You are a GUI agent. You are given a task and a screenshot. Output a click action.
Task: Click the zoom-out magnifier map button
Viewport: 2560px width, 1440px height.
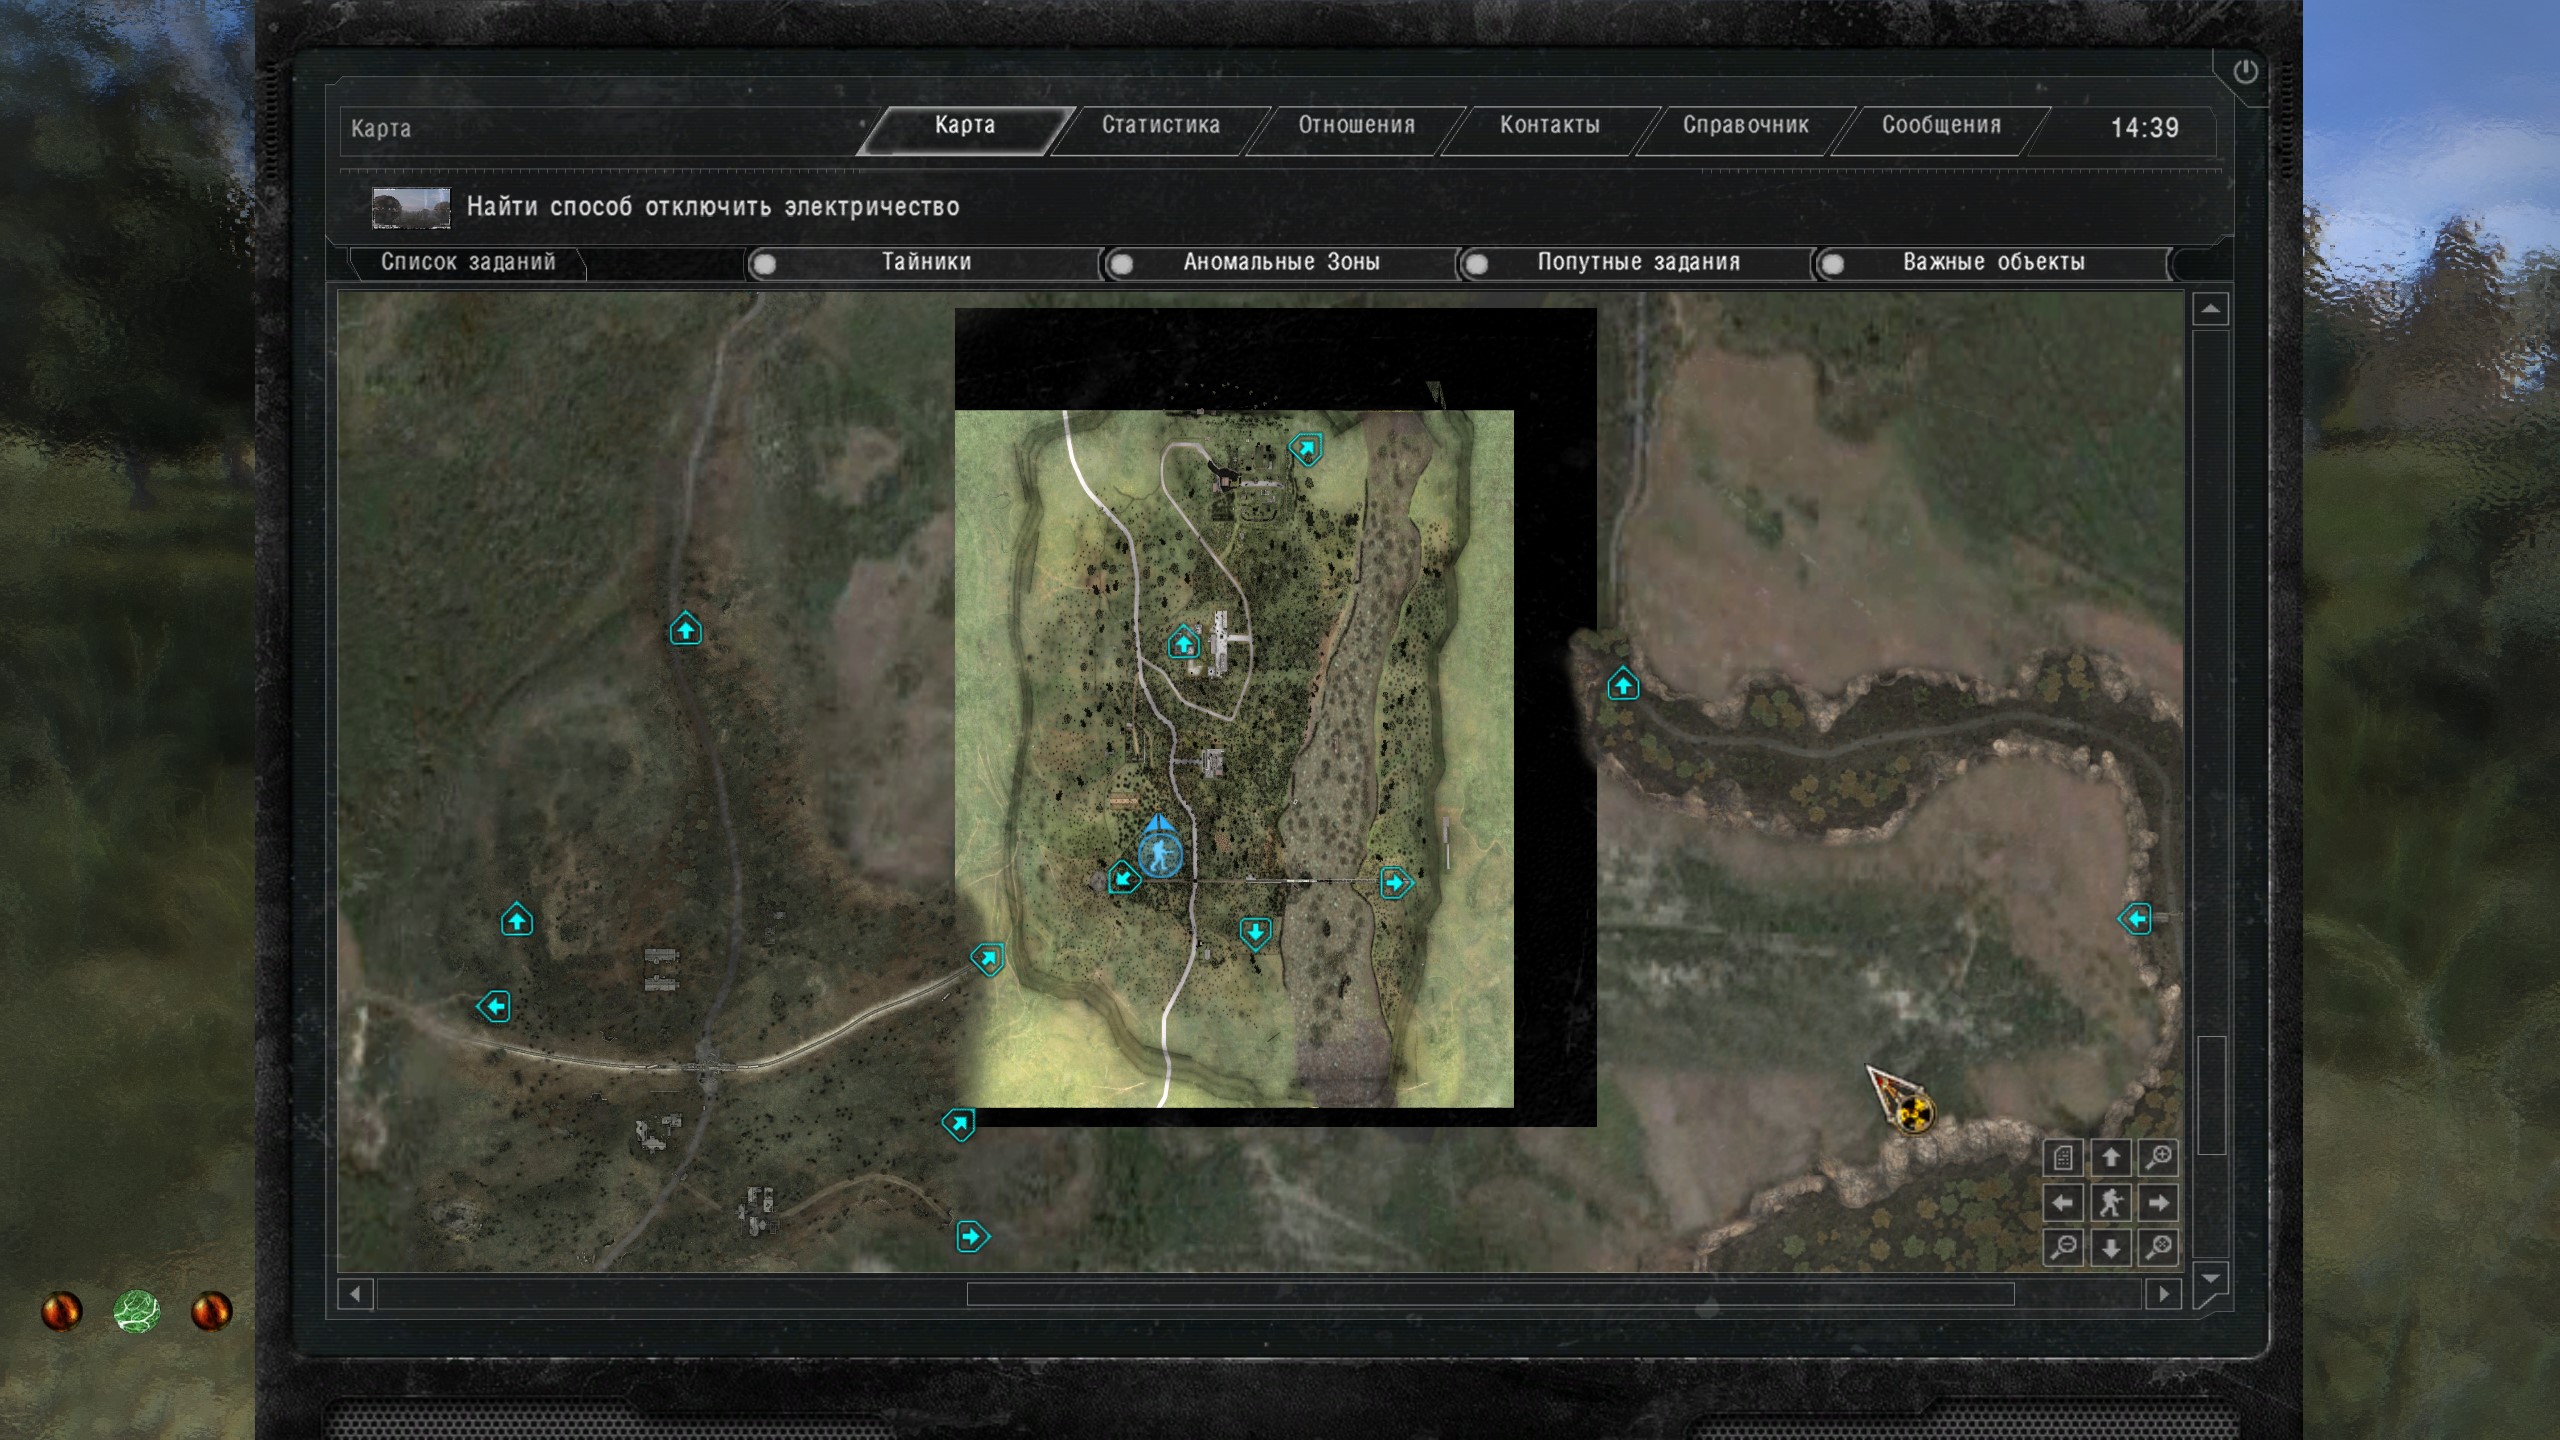2064,1247
